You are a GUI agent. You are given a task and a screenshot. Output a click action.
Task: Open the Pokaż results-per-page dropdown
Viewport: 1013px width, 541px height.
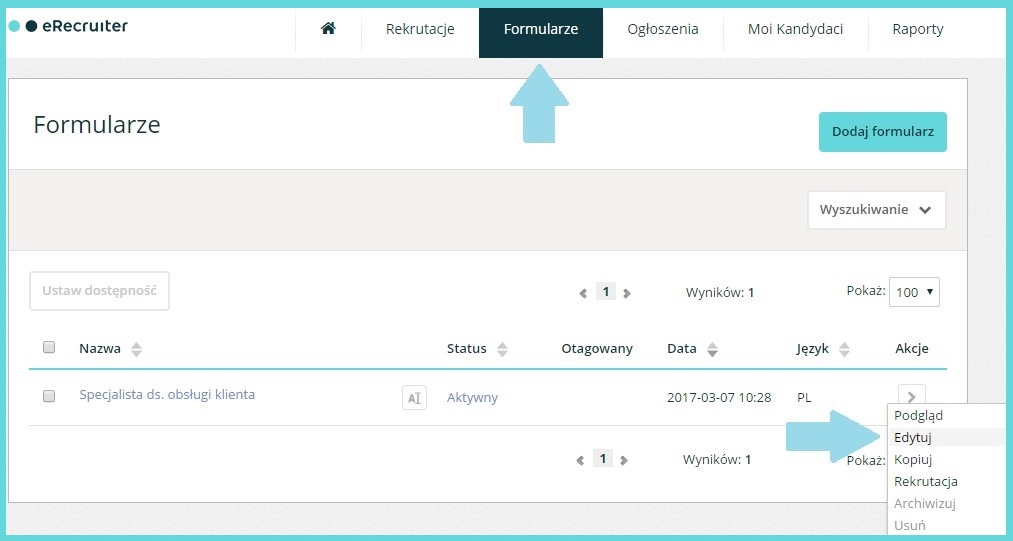914,292
